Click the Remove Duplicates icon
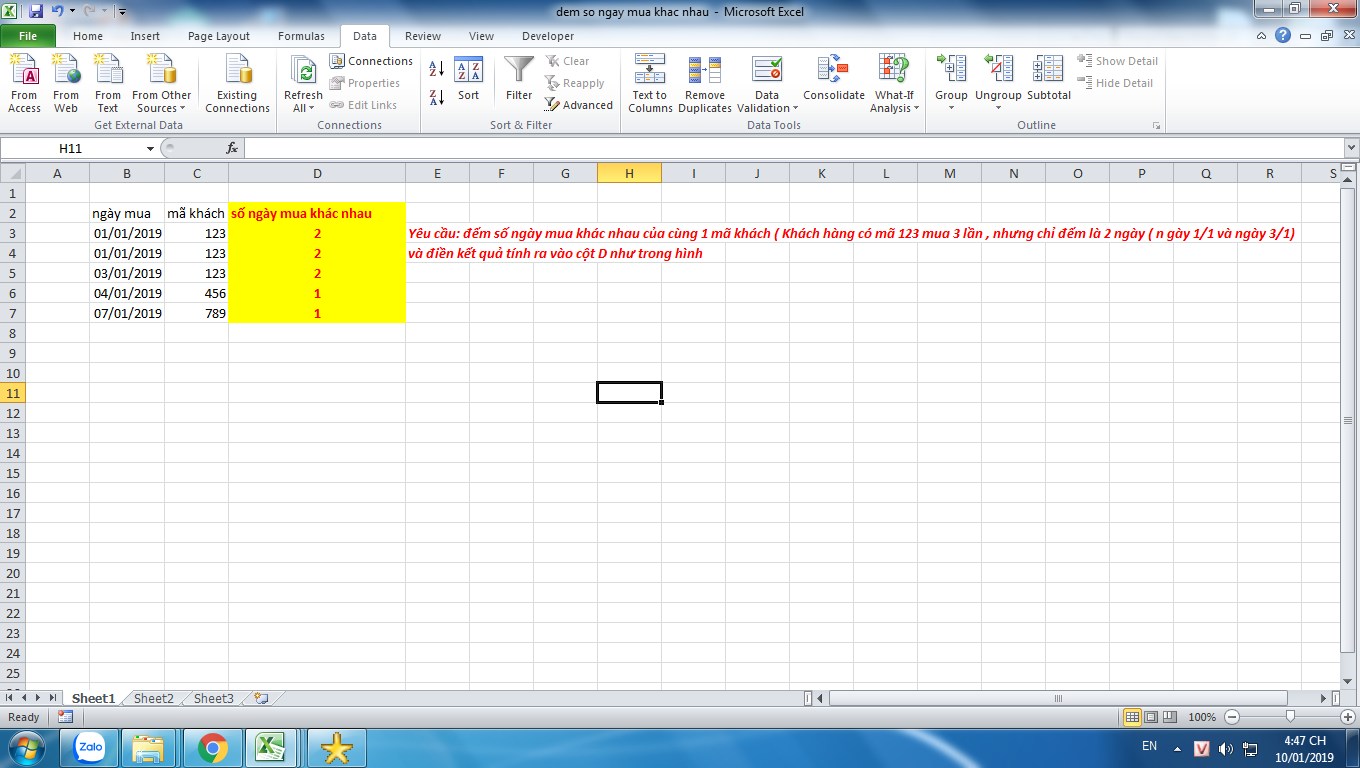This screenshot has height=768, width=1360. (705, 84)
